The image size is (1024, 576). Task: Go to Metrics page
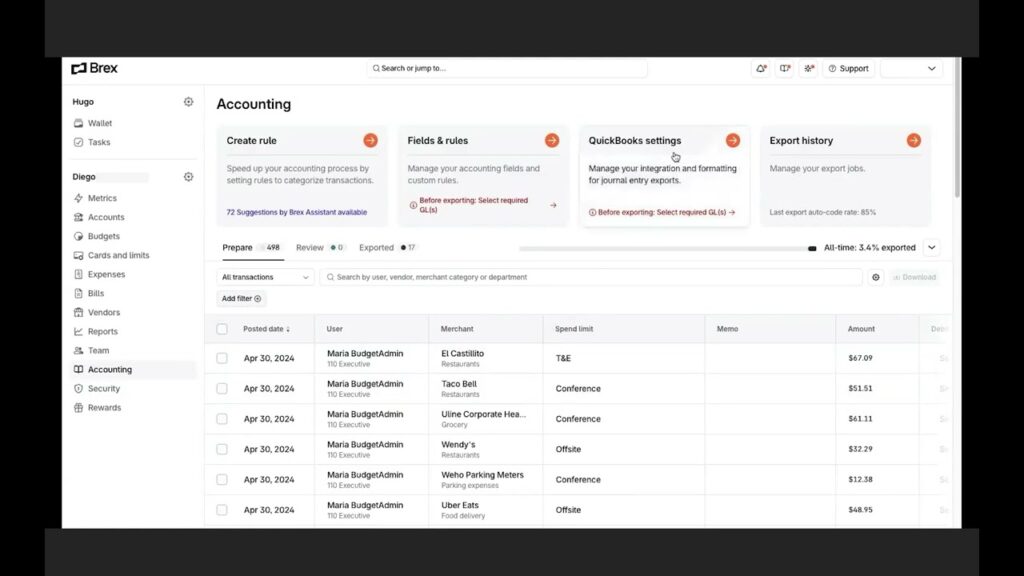click(x=102, y=198)
